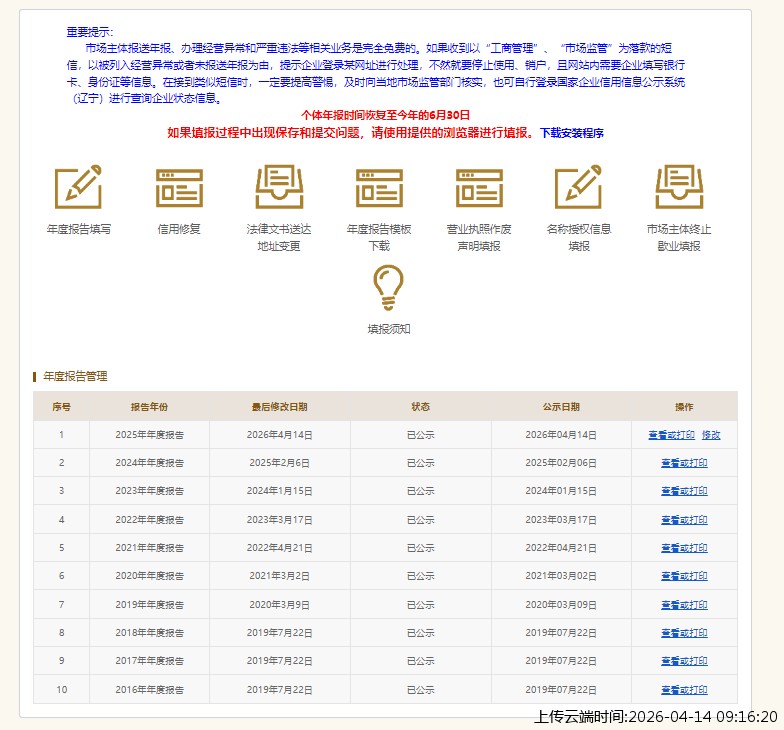View or print the 2022年度报告
The height and width of the screenshot is (730, 784).
(684, 520)
